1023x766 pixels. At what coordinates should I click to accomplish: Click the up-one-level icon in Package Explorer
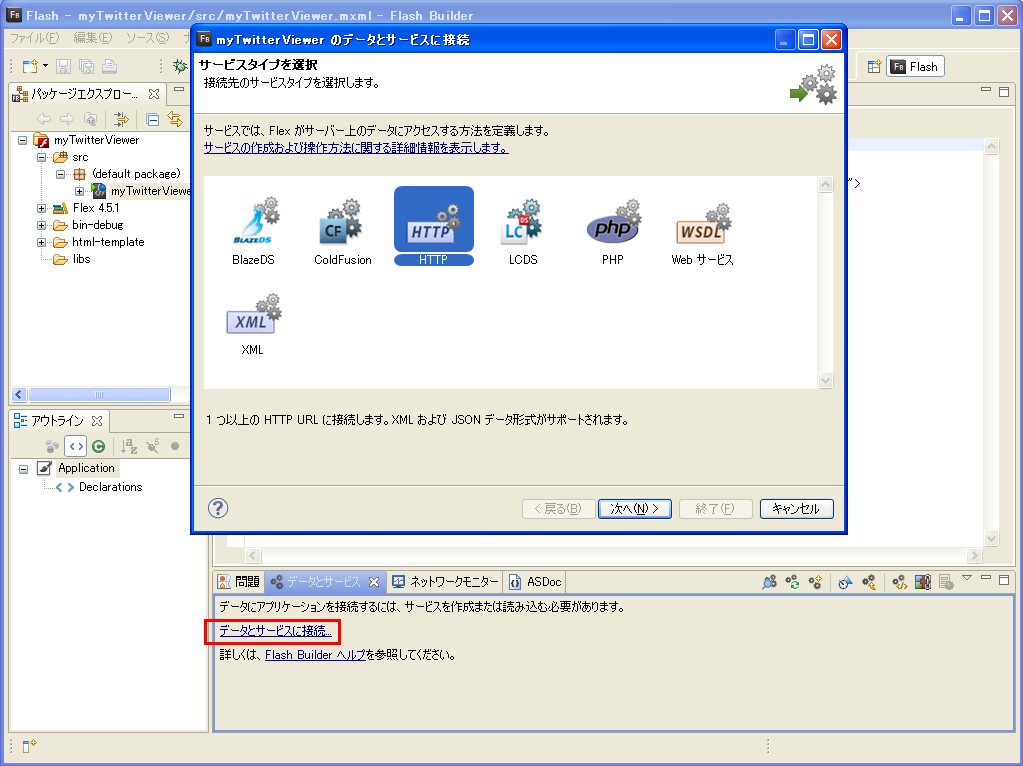click(x=91, y=119)
